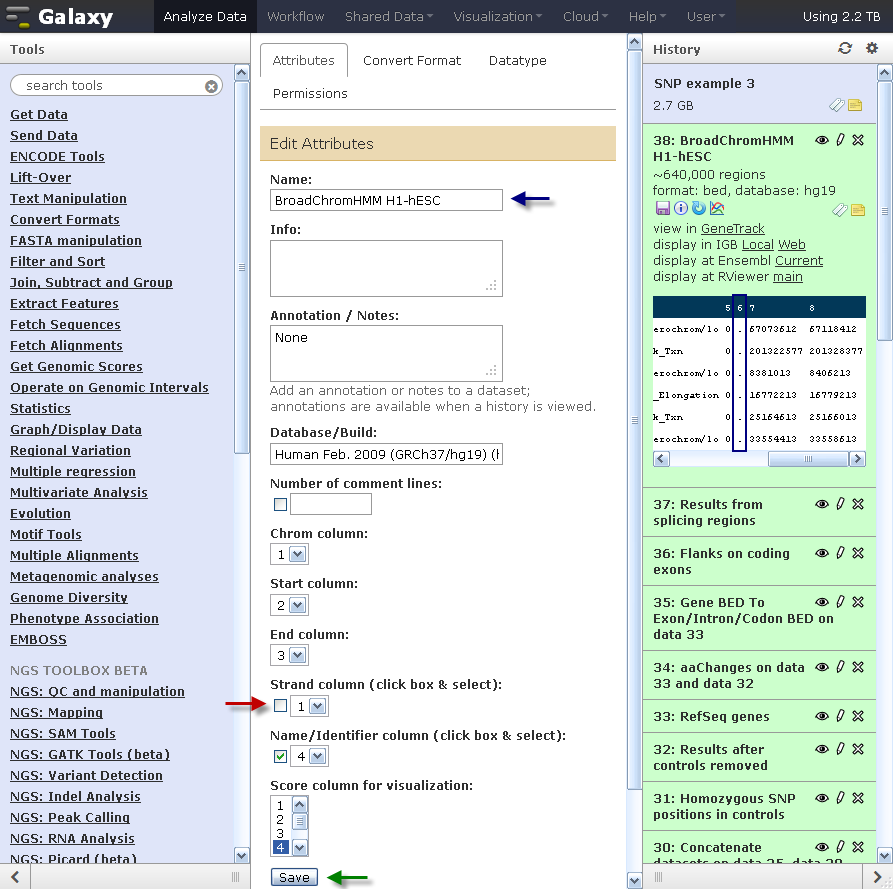View data of dataset 36 eye icon
The height and width of the screenshot is (889, 893).
[x=821, y=552]
